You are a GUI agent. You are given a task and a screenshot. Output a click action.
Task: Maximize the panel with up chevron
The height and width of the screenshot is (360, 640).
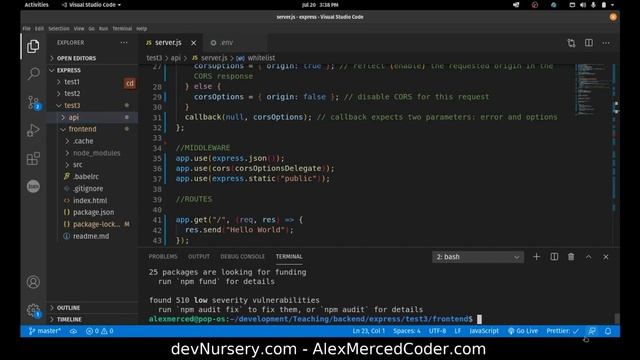click(588, 257)
